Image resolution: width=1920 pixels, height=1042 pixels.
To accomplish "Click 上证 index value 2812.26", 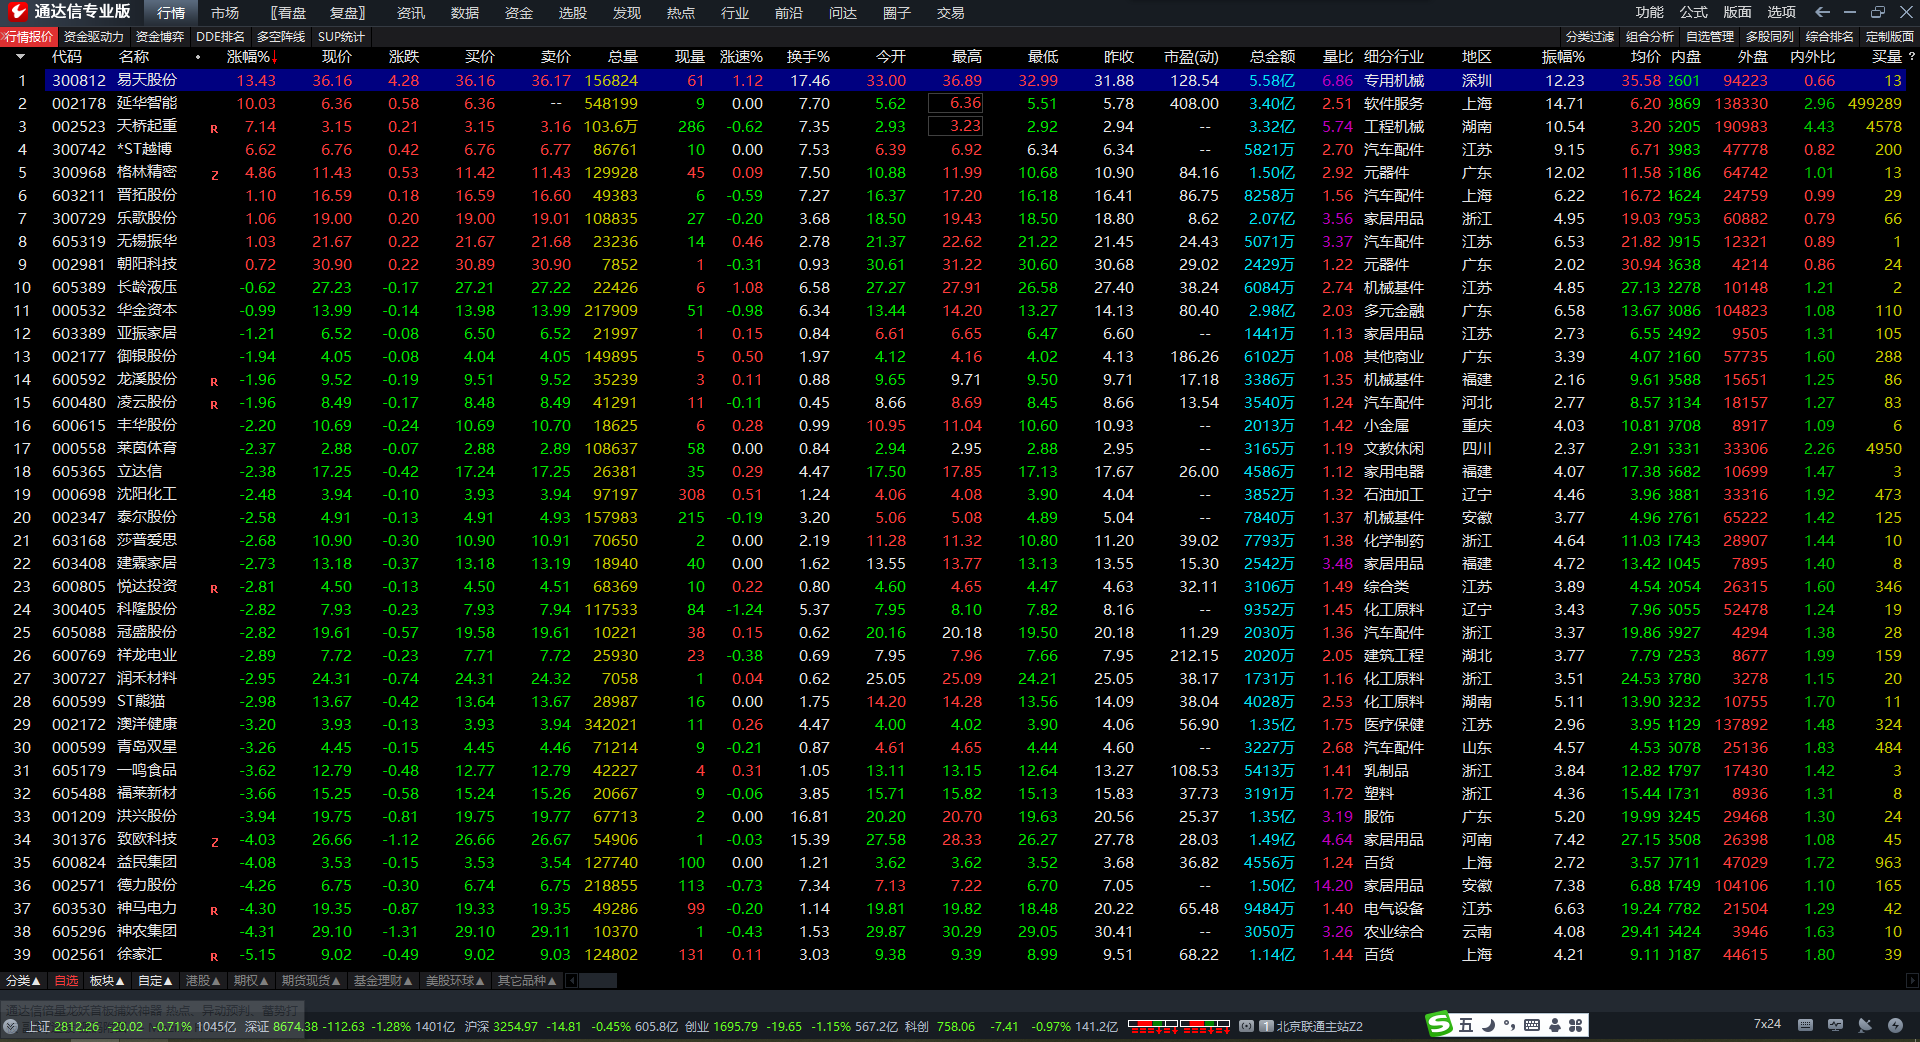I will coord(76,1026).
